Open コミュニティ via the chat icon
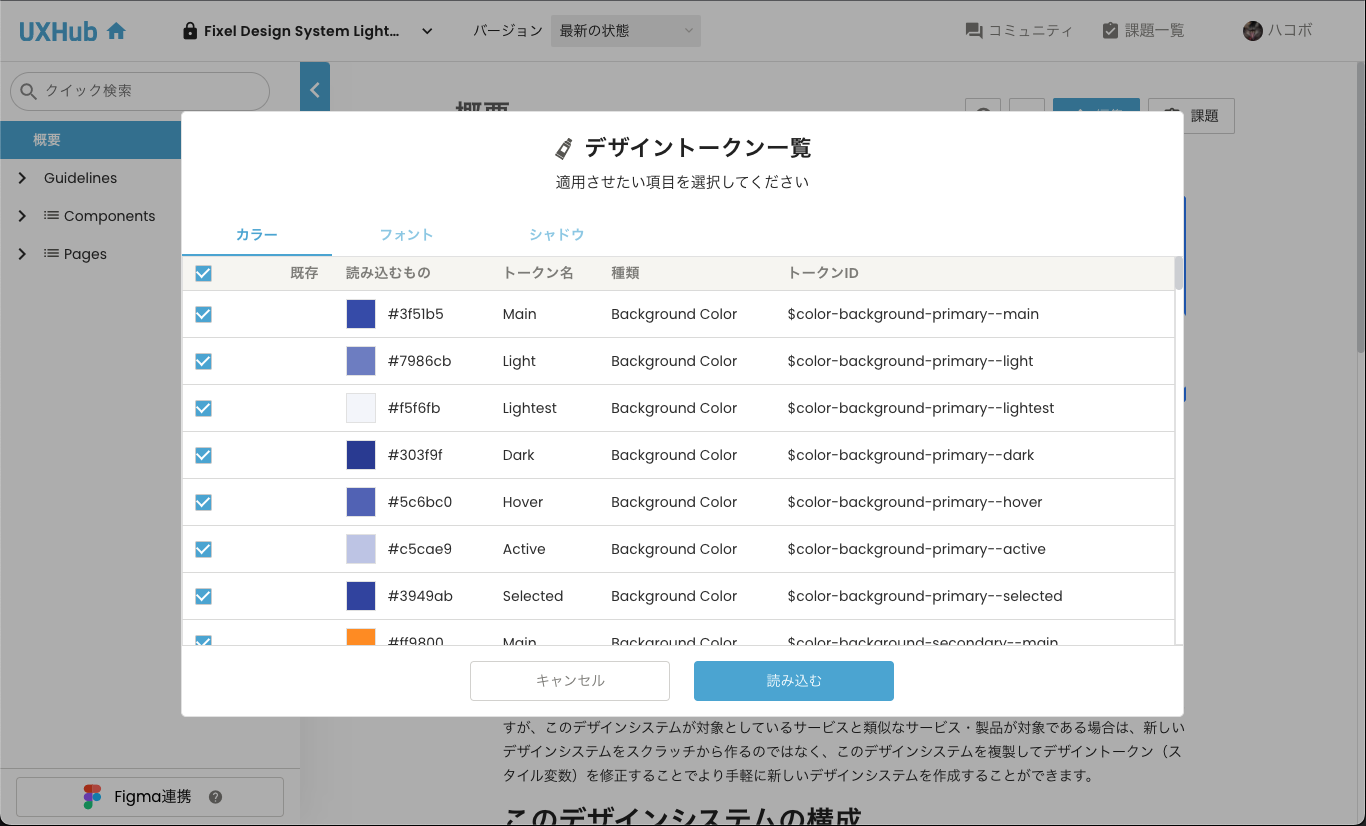The image size is (1366, 826). [x=973, y=30]
